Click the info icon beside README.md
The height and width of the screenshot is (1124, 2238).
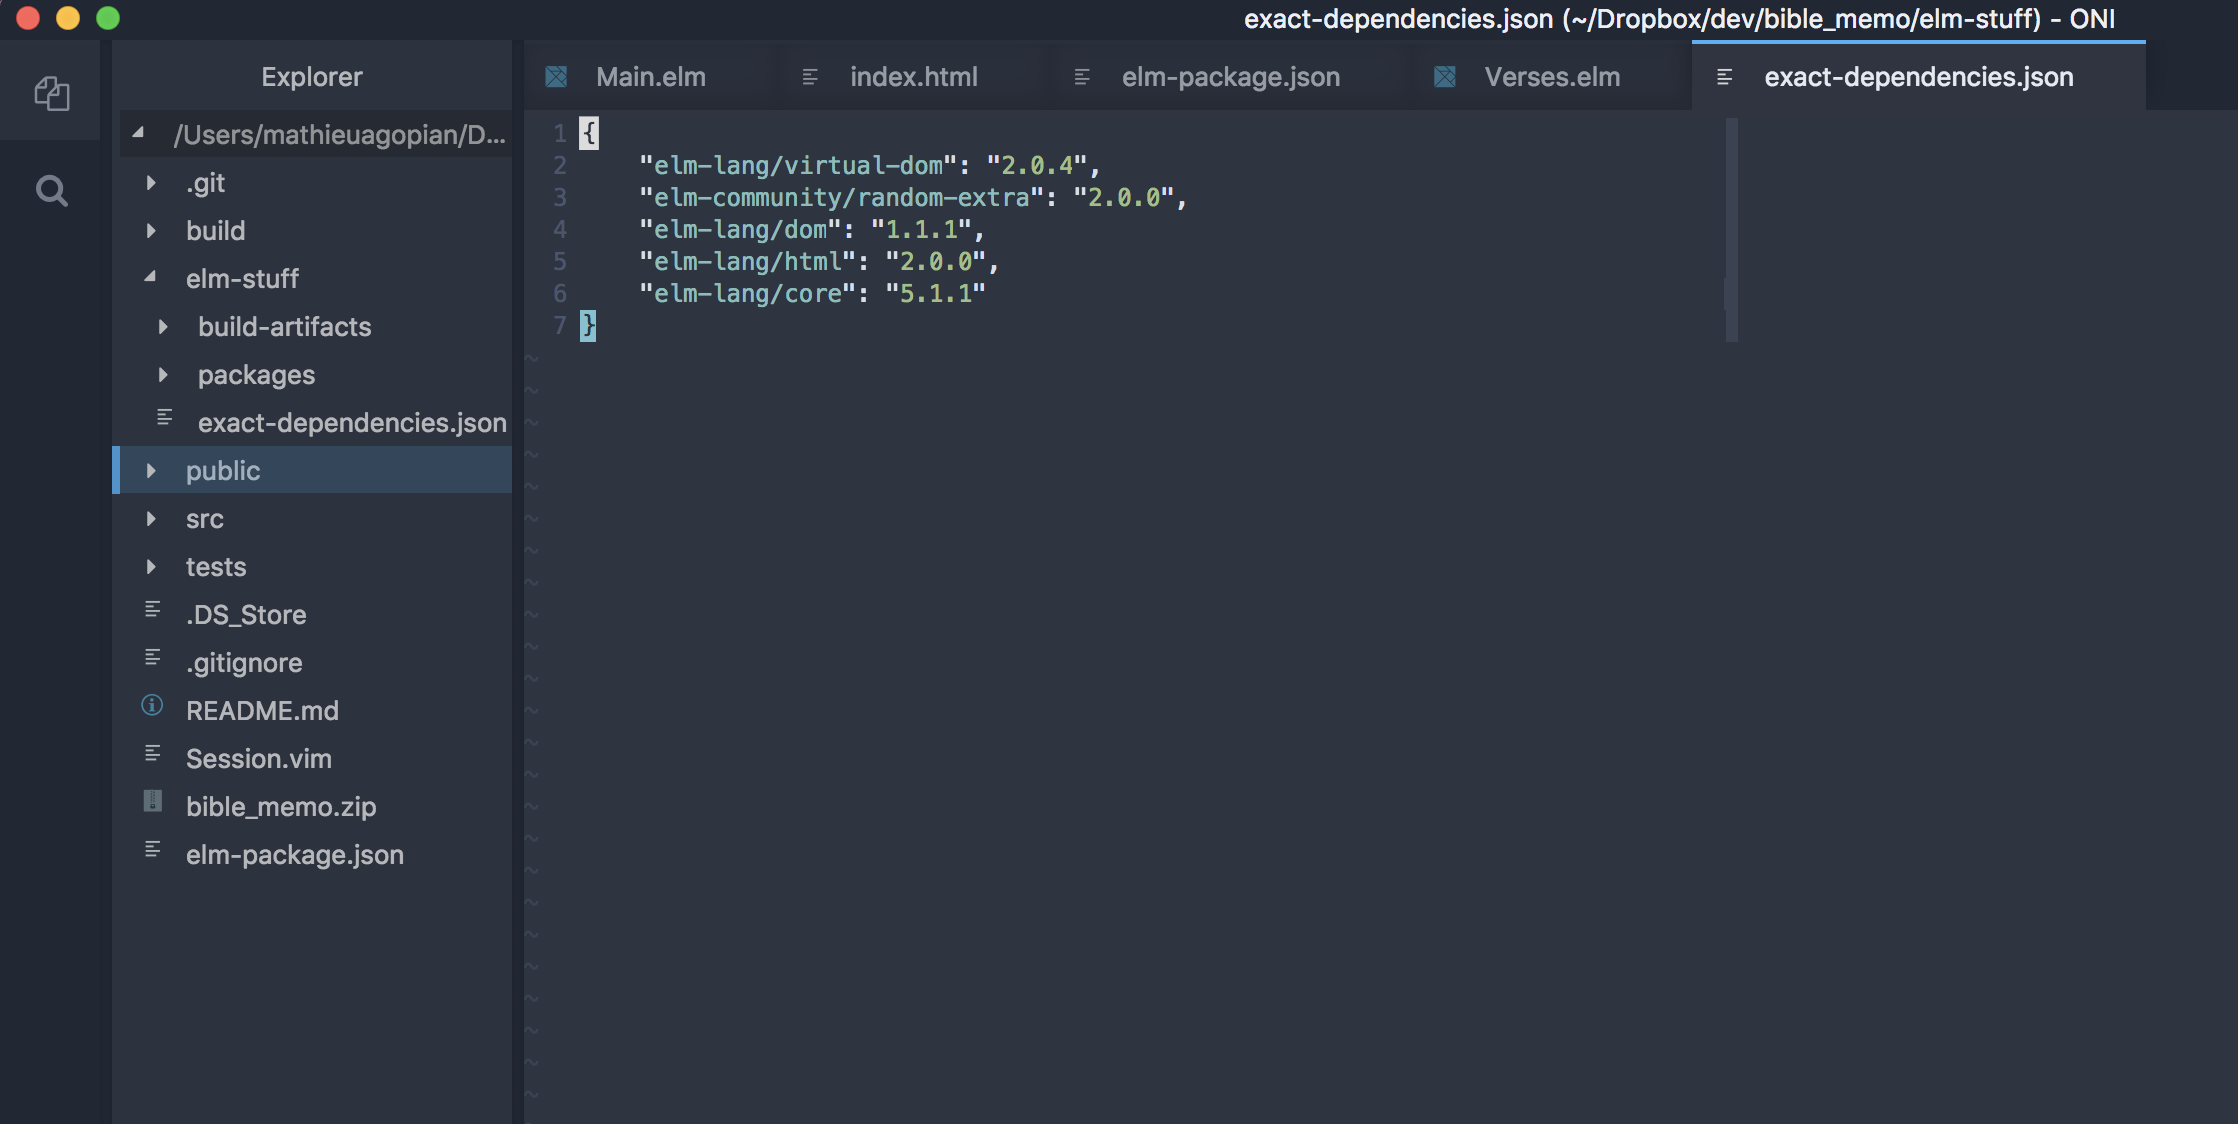152,707
